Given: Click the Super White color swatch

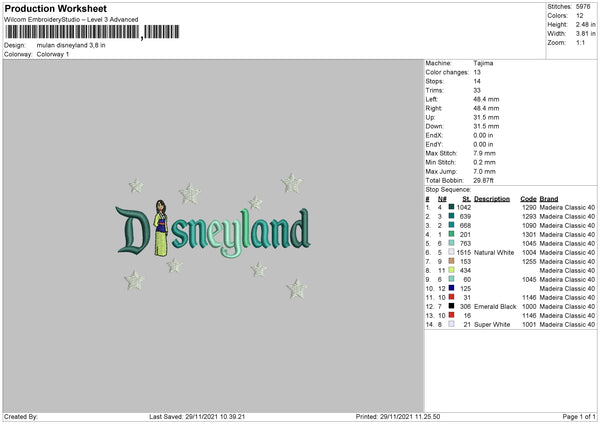Looking at the screenshot, I should pos(451,324).
